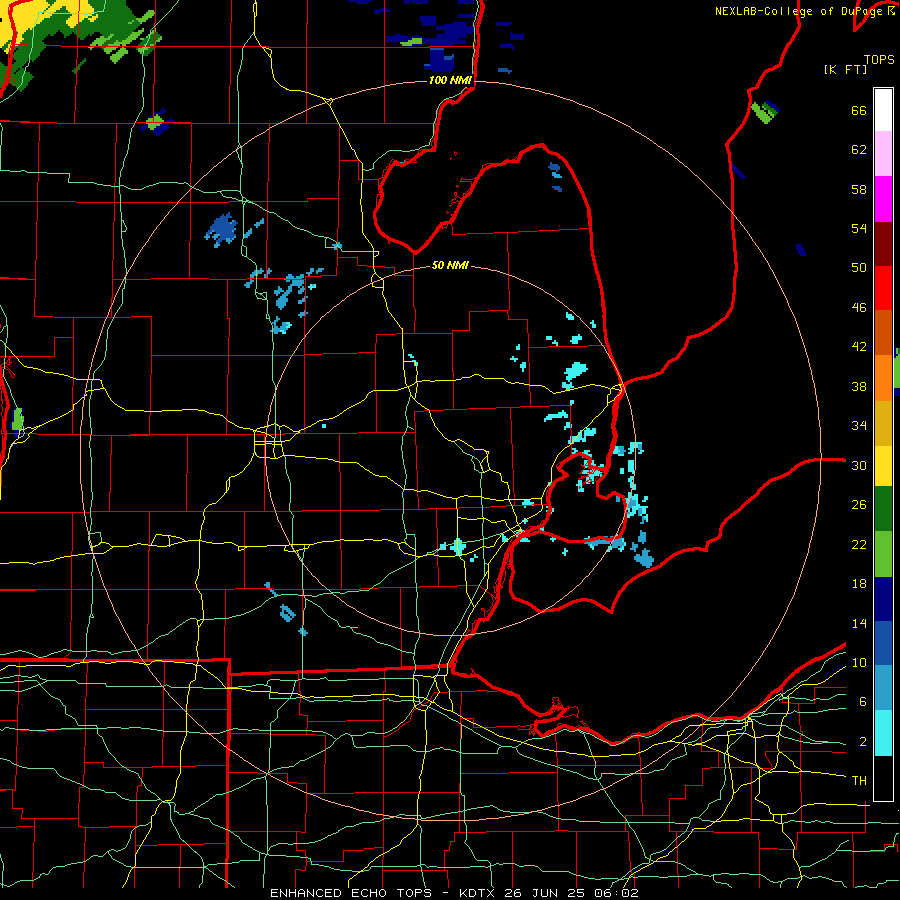Click the 30 scale value
Screen dimensions: 900x900
859,465
